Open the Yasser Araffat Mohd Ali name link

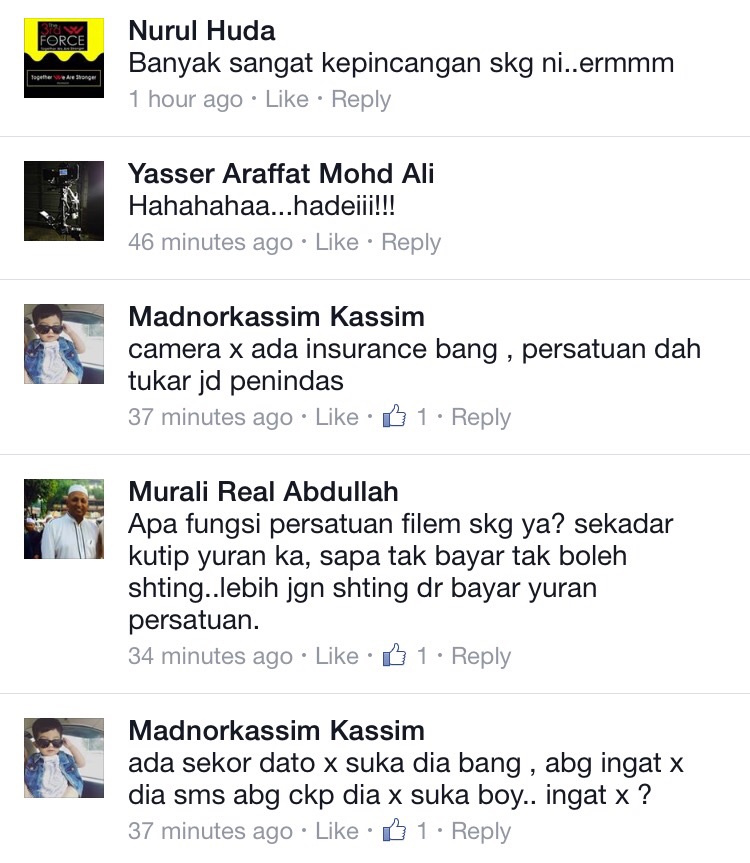point(281,174)
